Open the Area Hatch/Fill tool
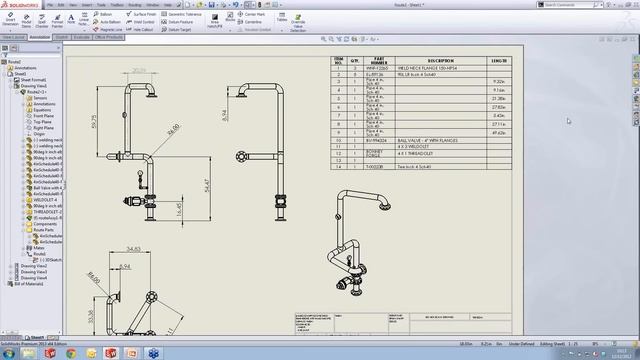The height and width of the screenshot is (360, 640). click(x=215, y=21)
